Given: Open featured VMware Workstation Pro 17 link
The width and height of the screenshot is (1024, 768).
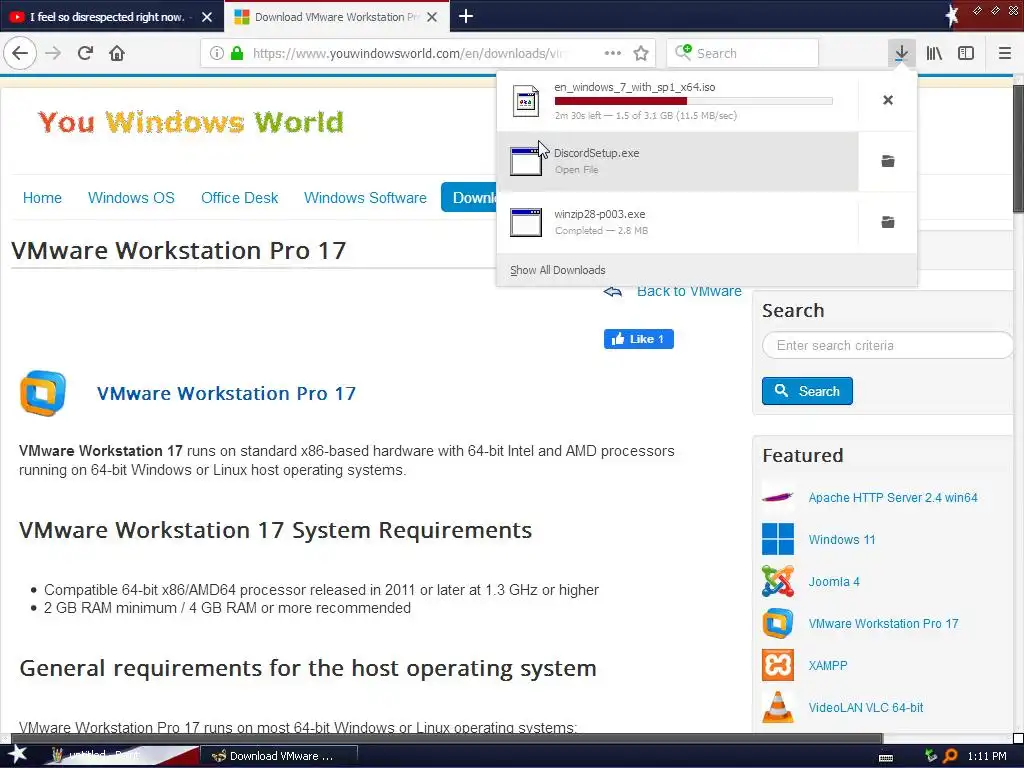Looking at the screenshot, I should [x=883, y=624].
